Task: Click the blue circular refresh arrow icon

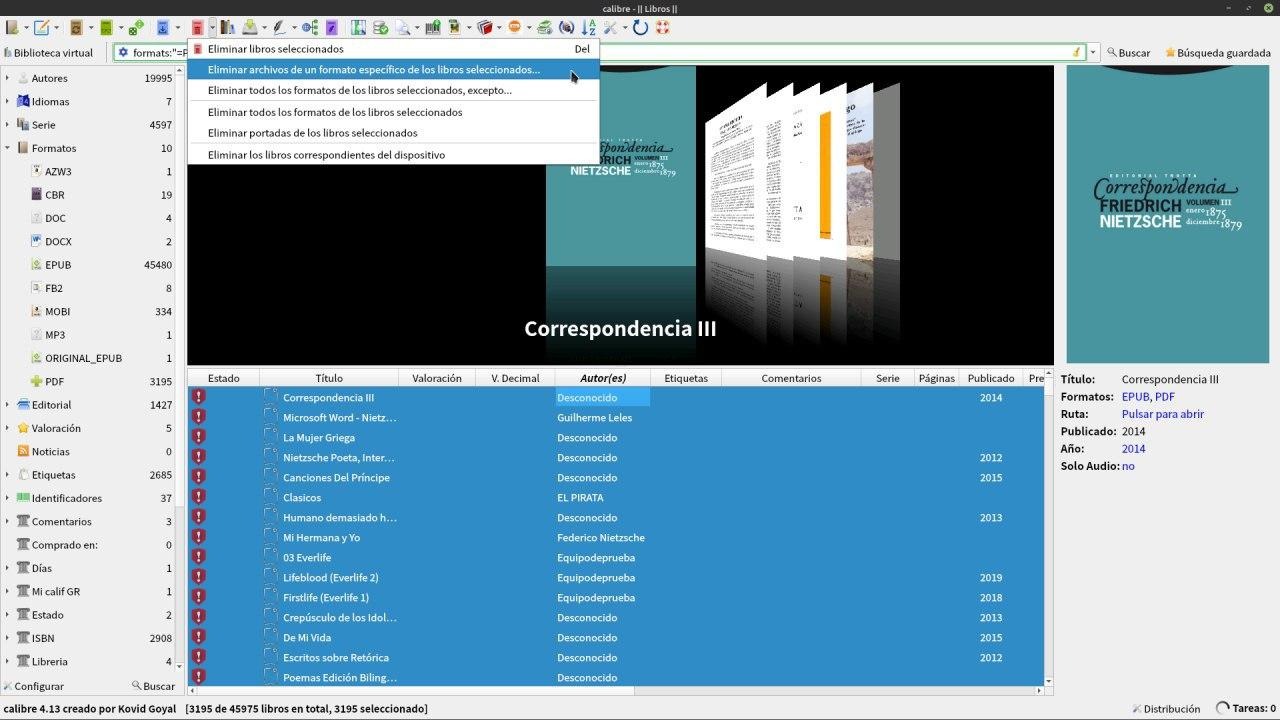Action: pos(640,28)
